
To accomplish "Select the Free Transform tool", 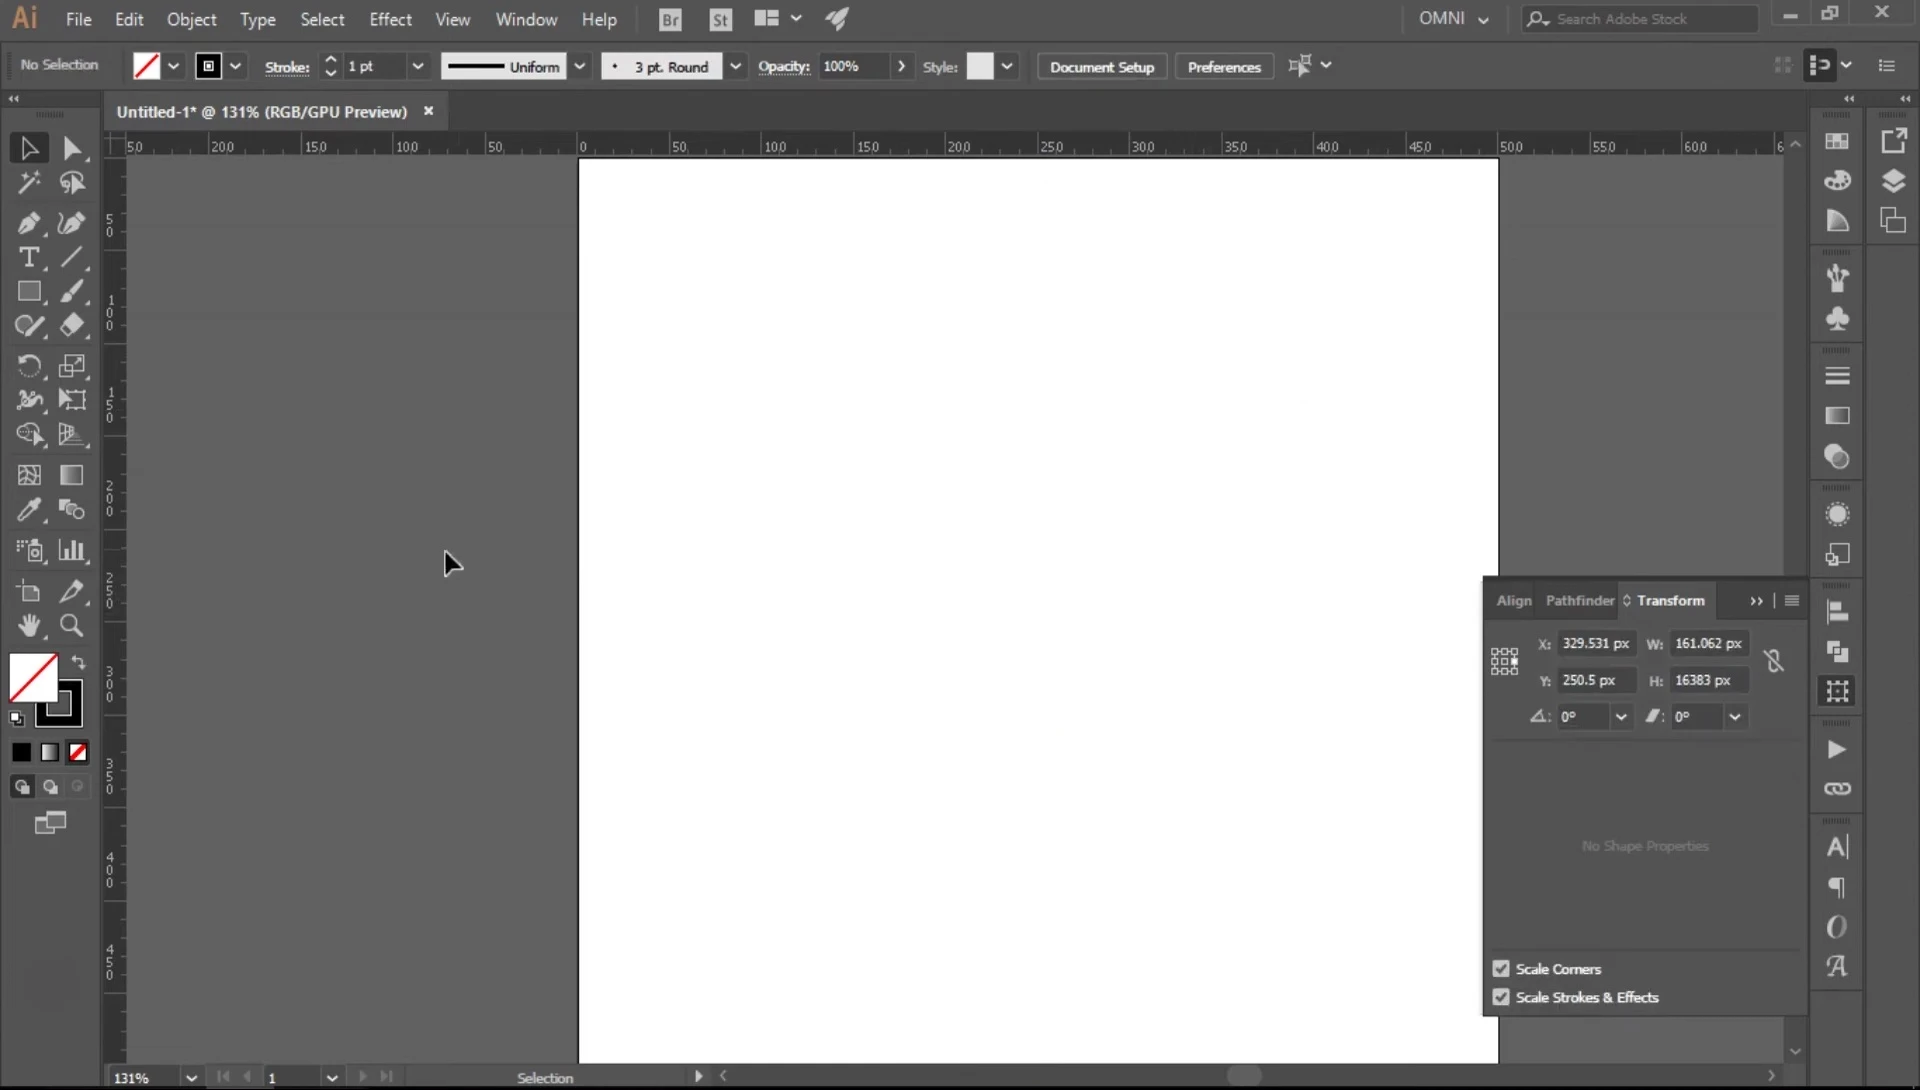I will pos(71,400).
